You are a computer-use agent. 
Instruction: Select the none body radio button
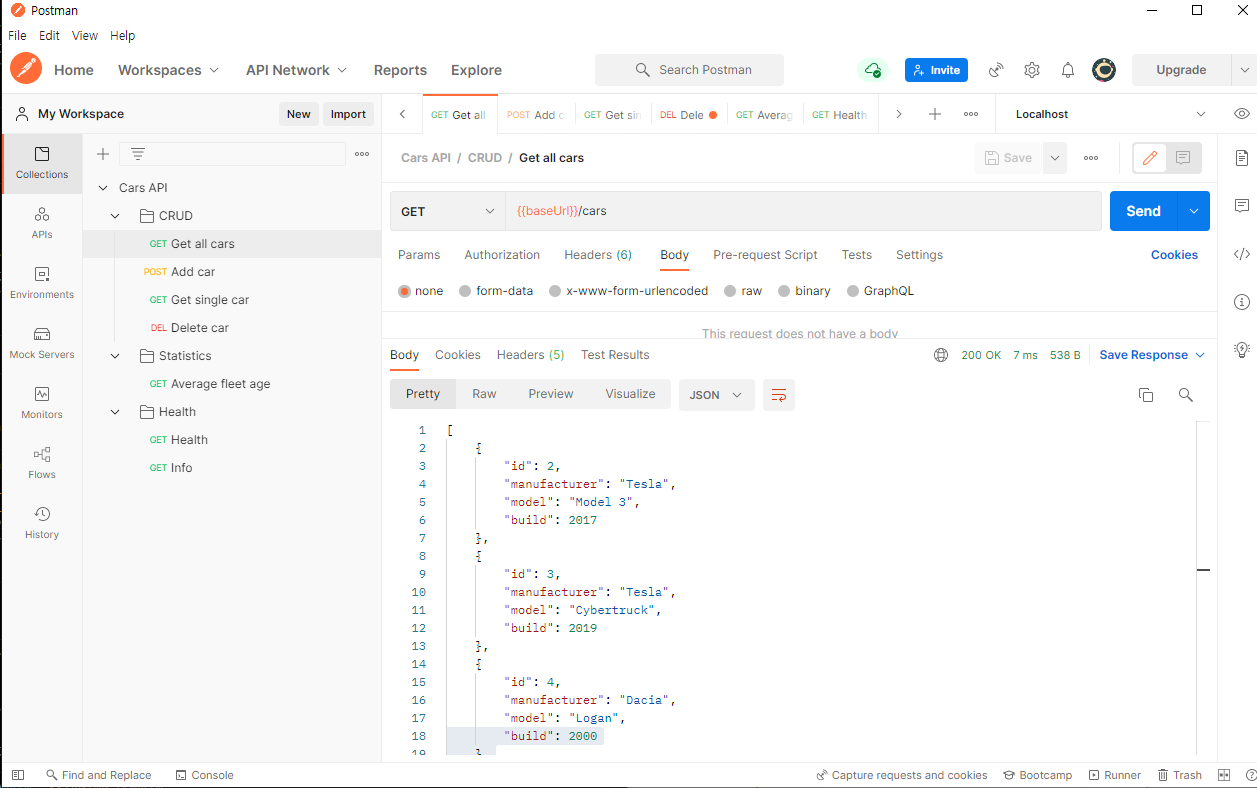click(405, 291)
